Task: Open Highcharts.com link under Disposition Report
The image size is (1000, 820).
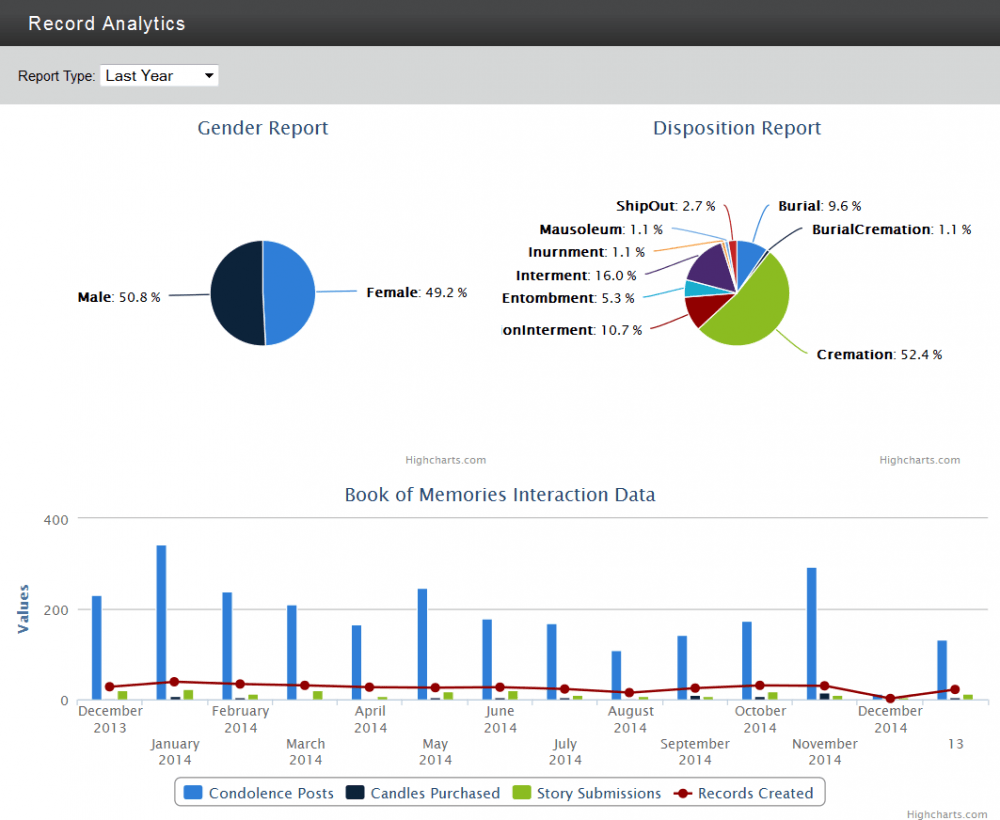Action: coord(919,460)
